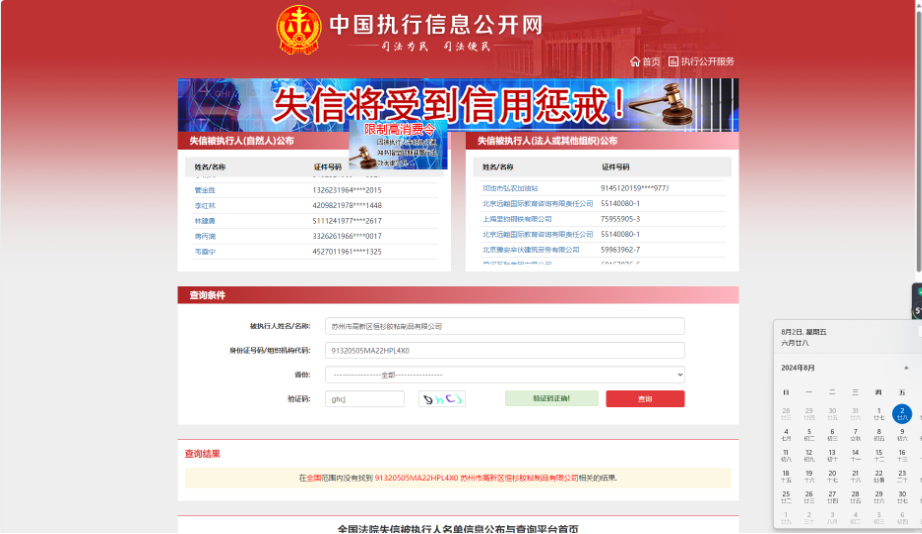This screenshot has height=534, width=922.
Task: Click the 被执行人姓名/名称 input field
Action: tap(505, 326)
